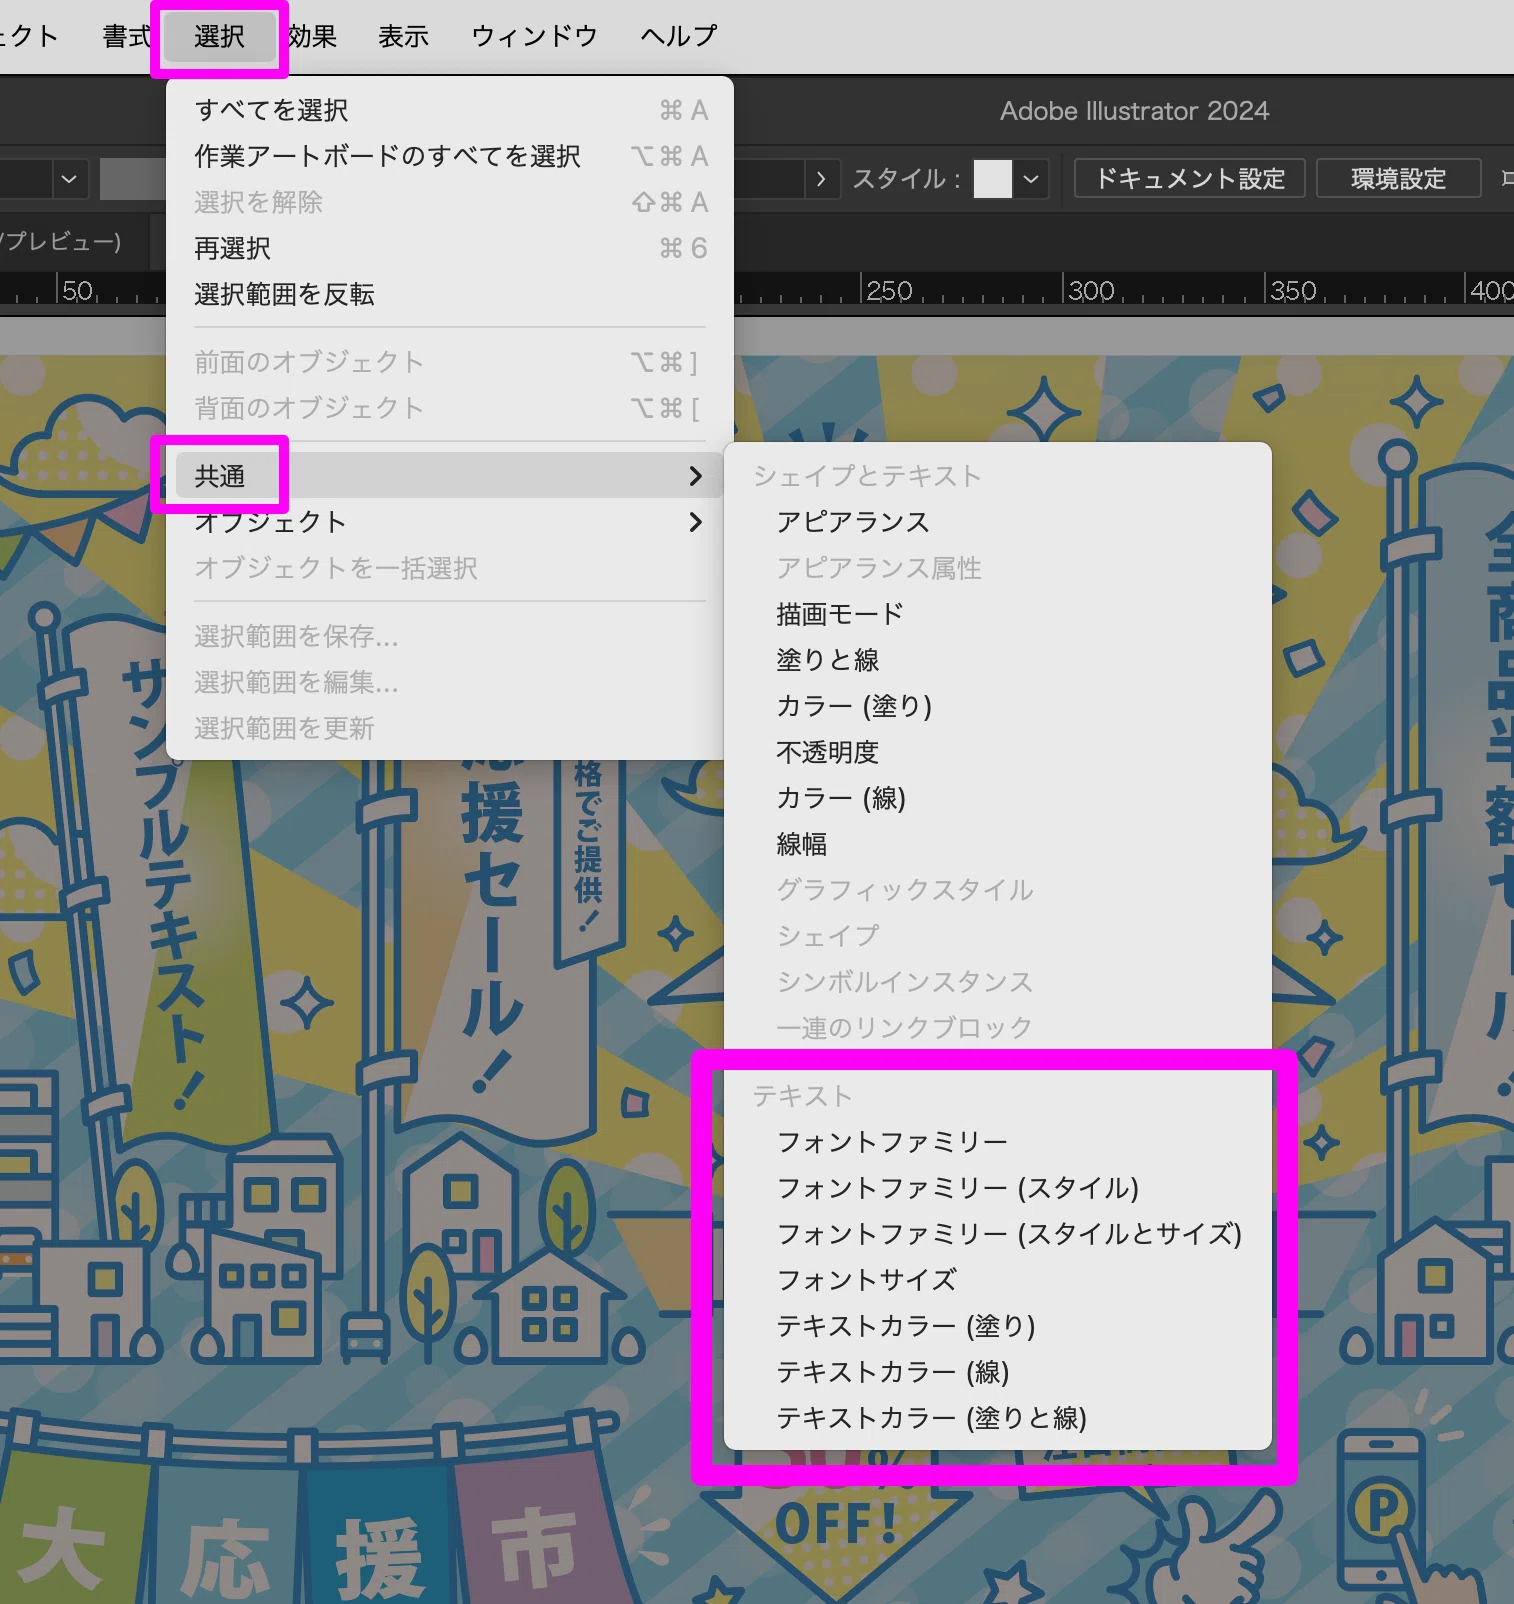Image resolution: width=1514 pixels, height=1604 pixels.
Task: Open the 選択 menu in menu bar
Action: pyautogui.click(x=220, y=37)
